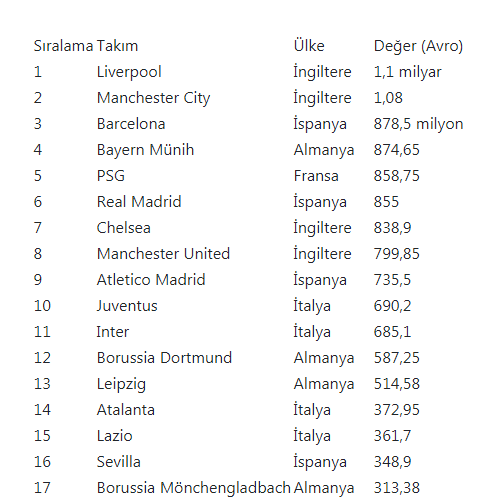
Task: Select the 1,1 milyar value cell
Action: [408, 72]
